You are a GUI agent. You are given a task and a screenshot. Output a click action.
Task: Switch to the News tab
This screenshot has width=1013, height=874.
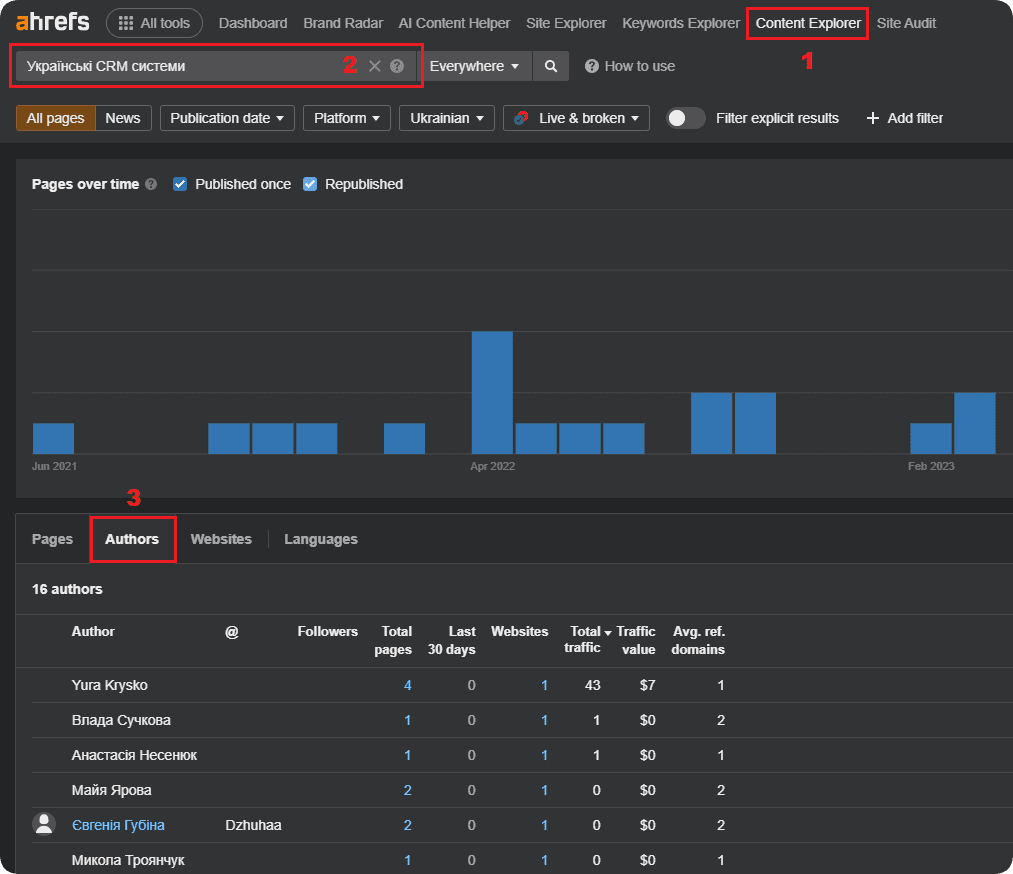(123, 118)
